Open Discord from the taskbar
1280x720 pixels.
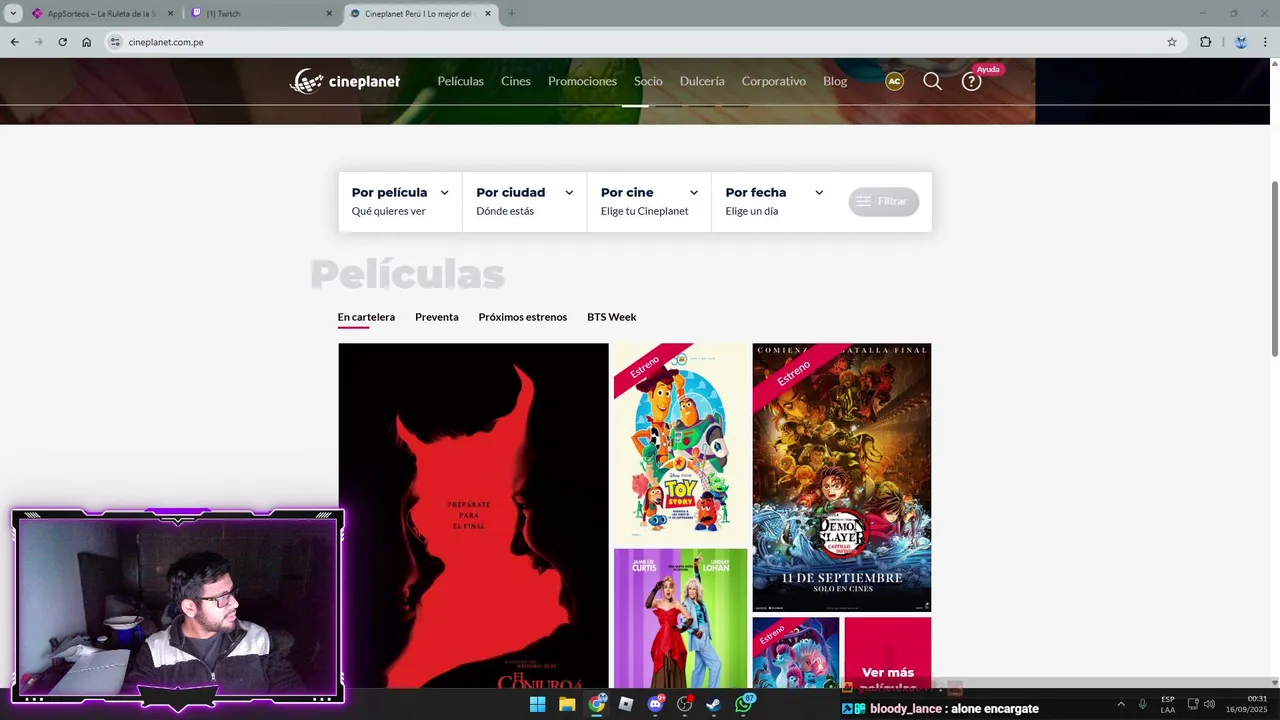pos(656,704)
